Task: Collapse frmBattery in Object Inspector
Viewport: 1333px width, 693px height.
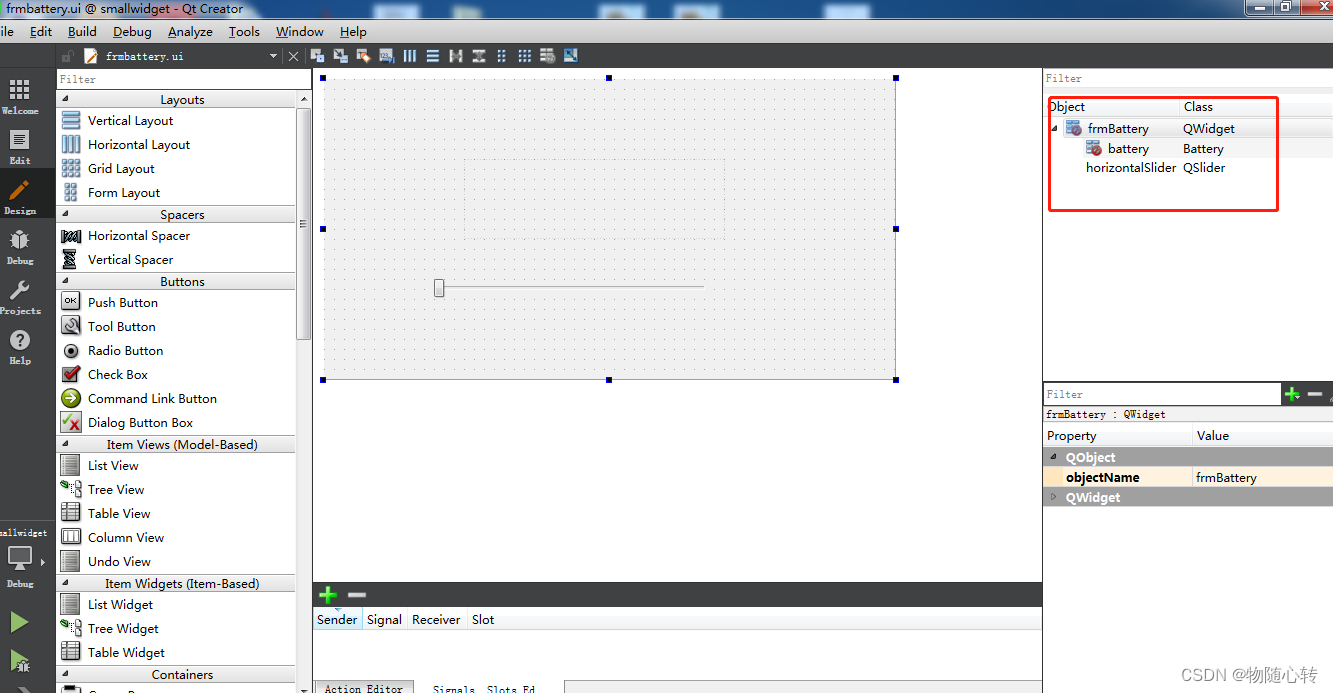Action: coord(1054,128)
